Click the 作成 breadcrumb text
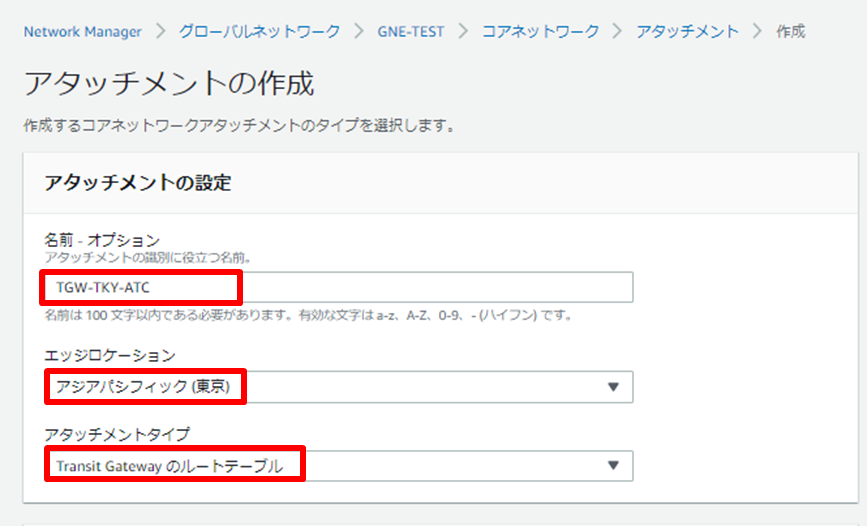The image size is (867, 526). (x=791, y=32)
